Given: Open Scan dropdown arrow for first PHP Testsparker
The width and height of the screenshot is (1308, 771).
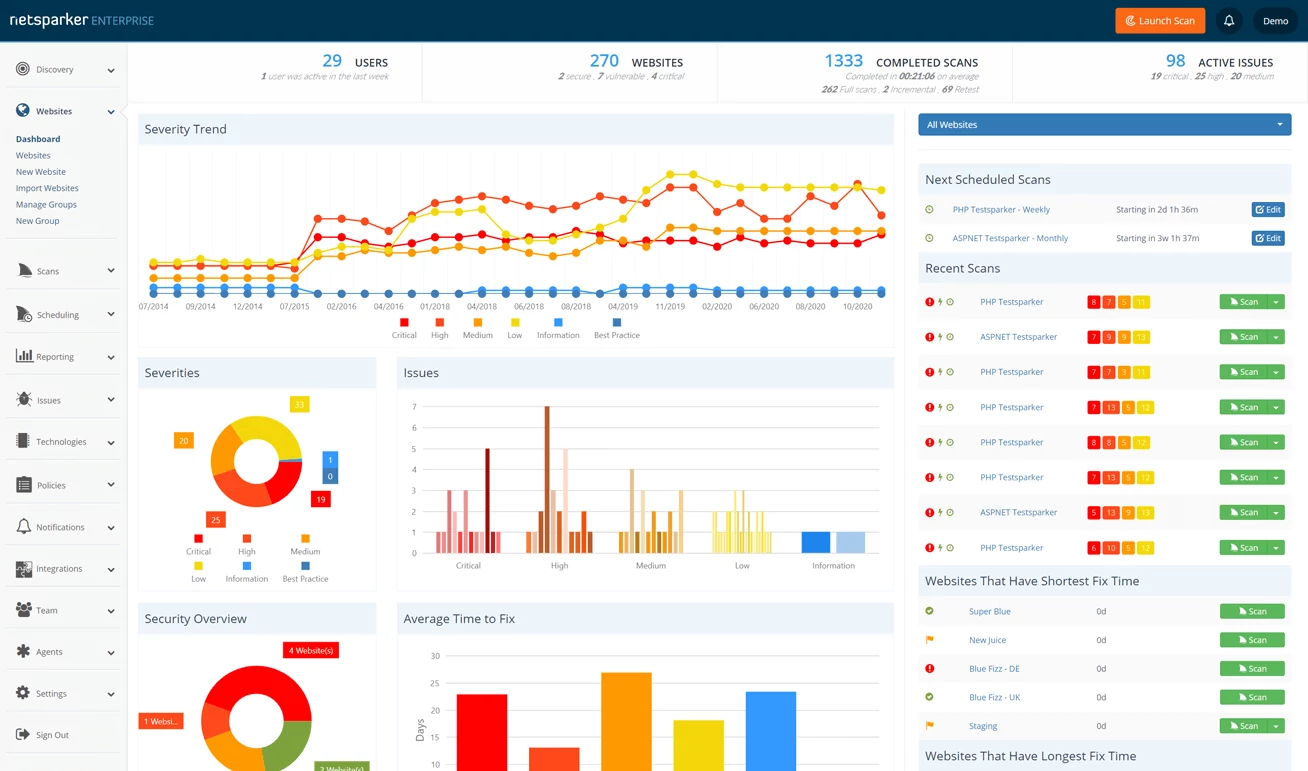Looking at the screenshot, I should click(x=1276, y=302).
